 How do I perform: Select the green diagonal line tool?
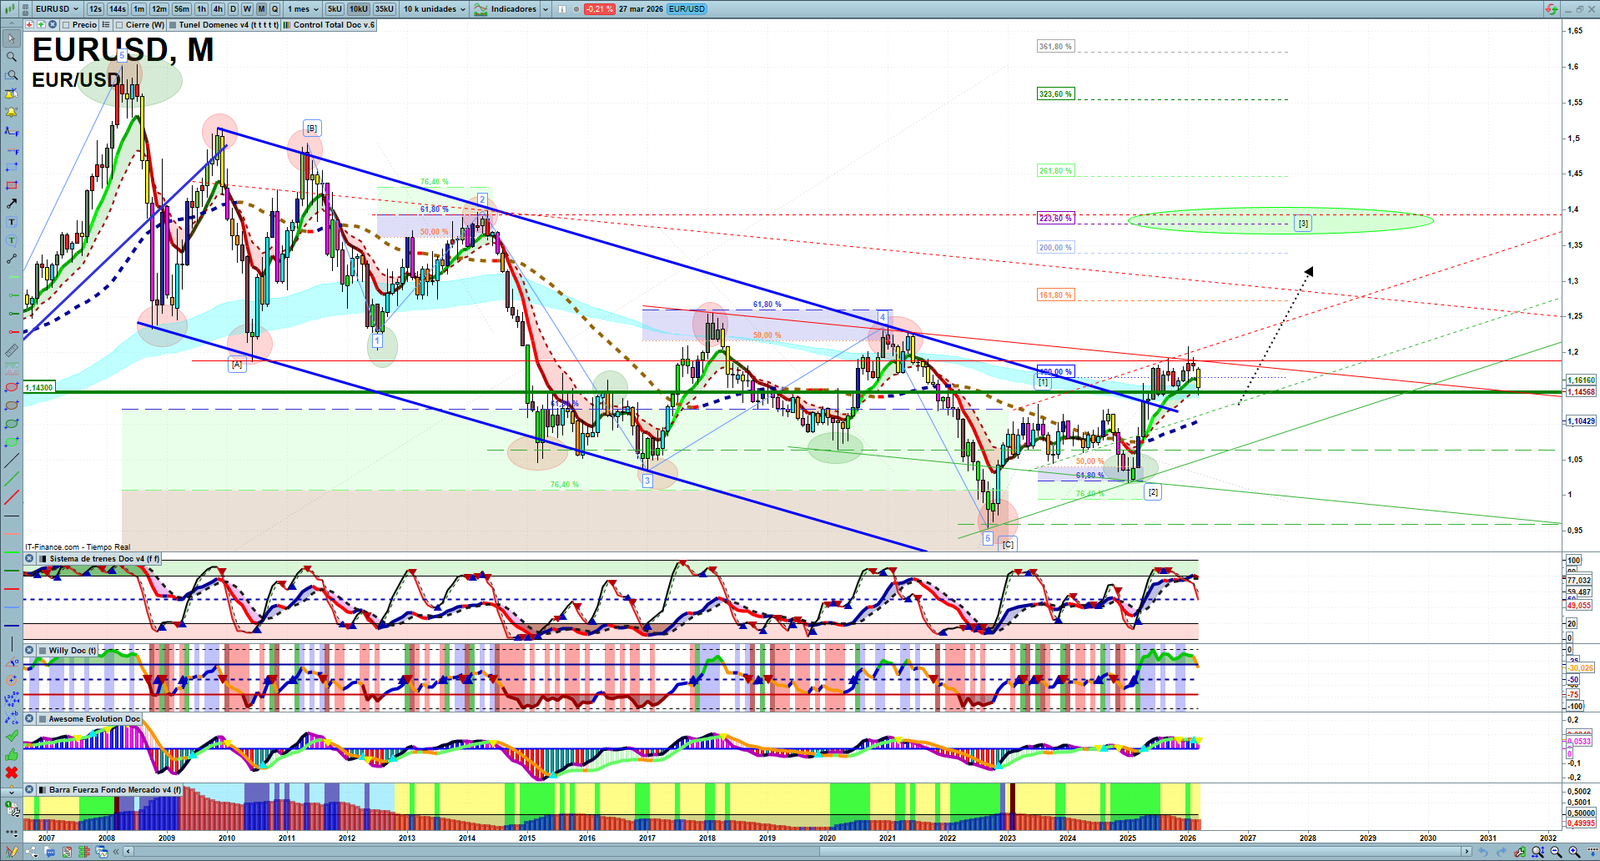click(x=11, y=479)
